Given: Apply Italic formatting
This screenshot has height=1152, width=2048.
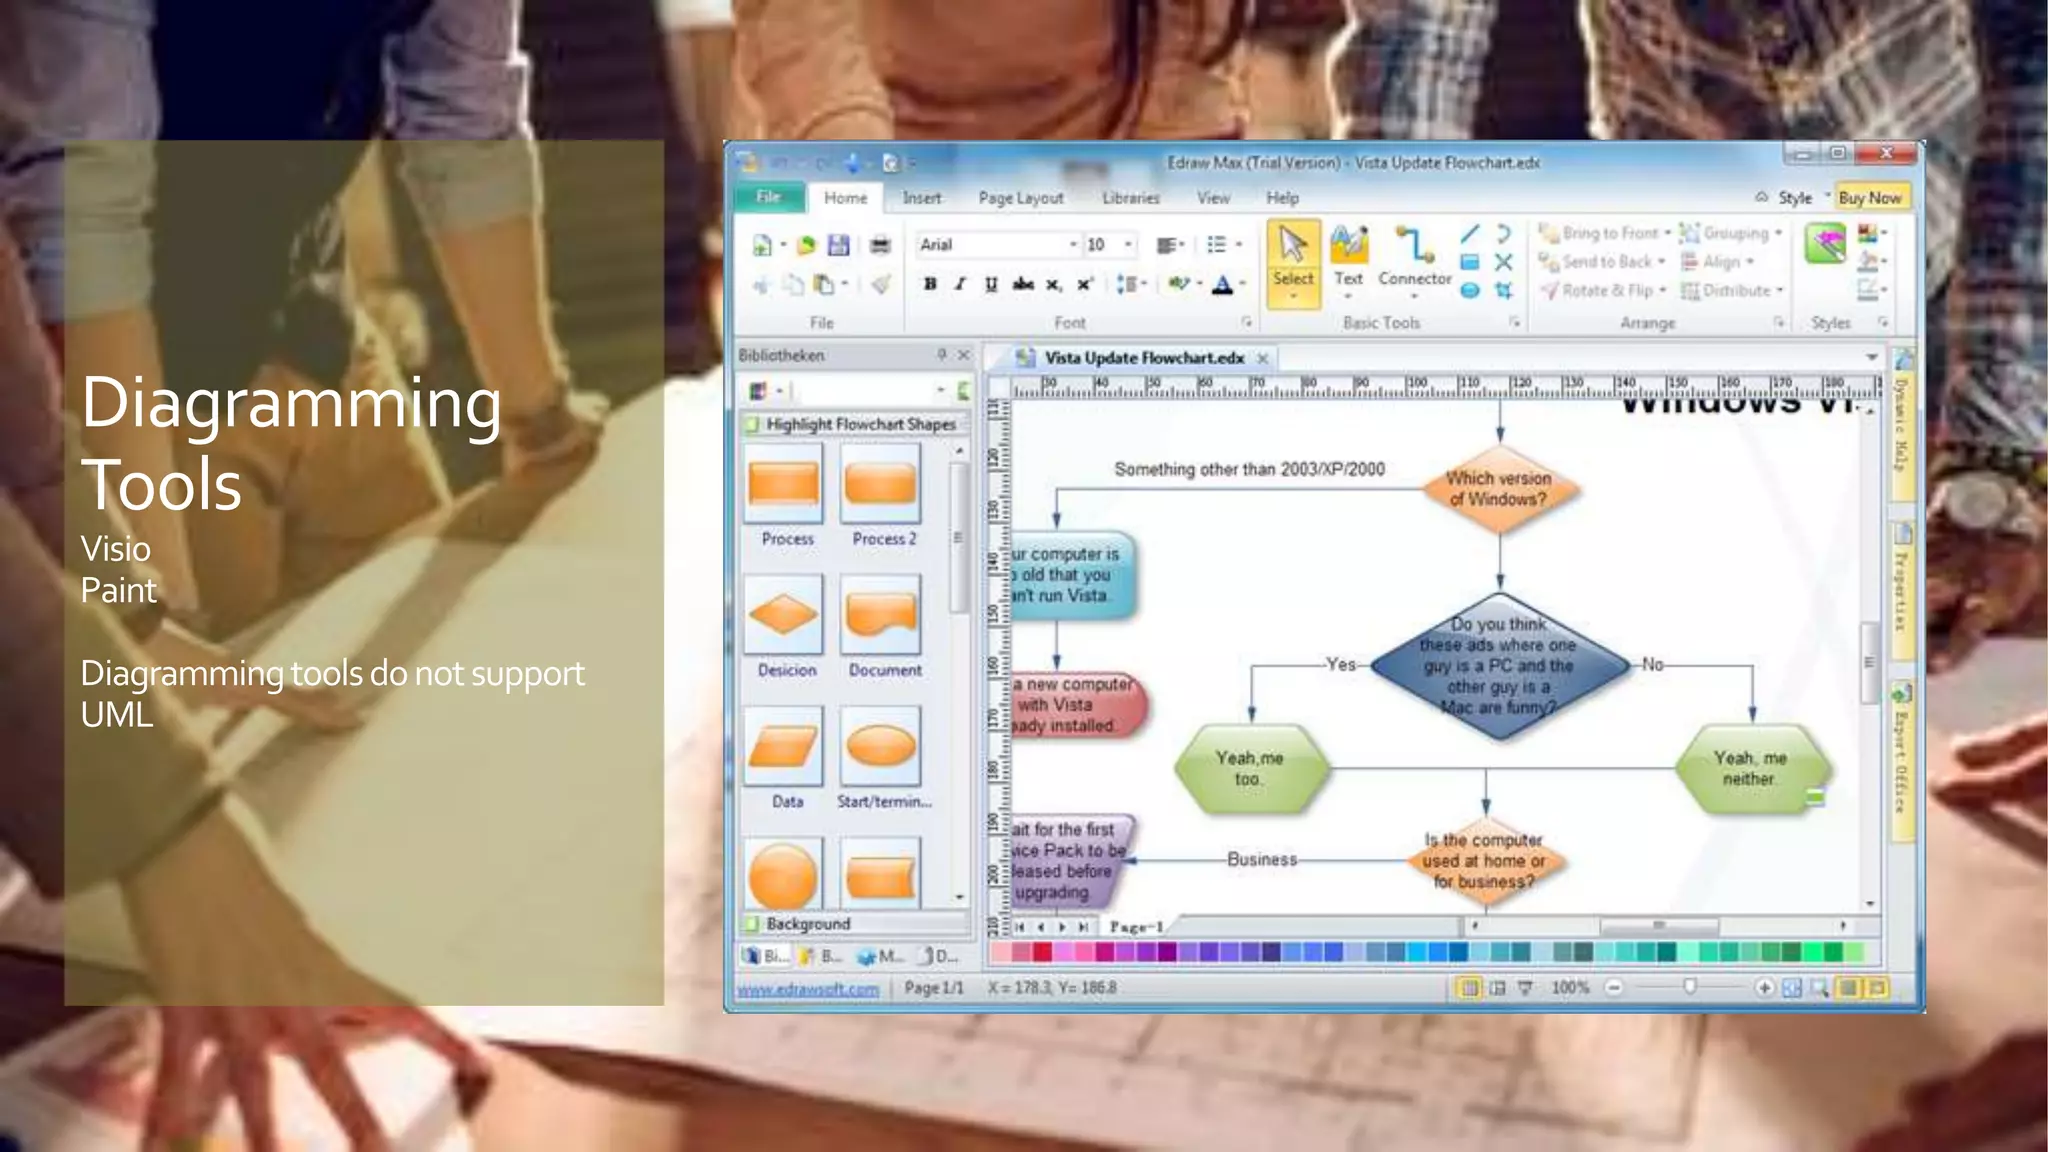Looking at the screenshot, I should [960, 284].
